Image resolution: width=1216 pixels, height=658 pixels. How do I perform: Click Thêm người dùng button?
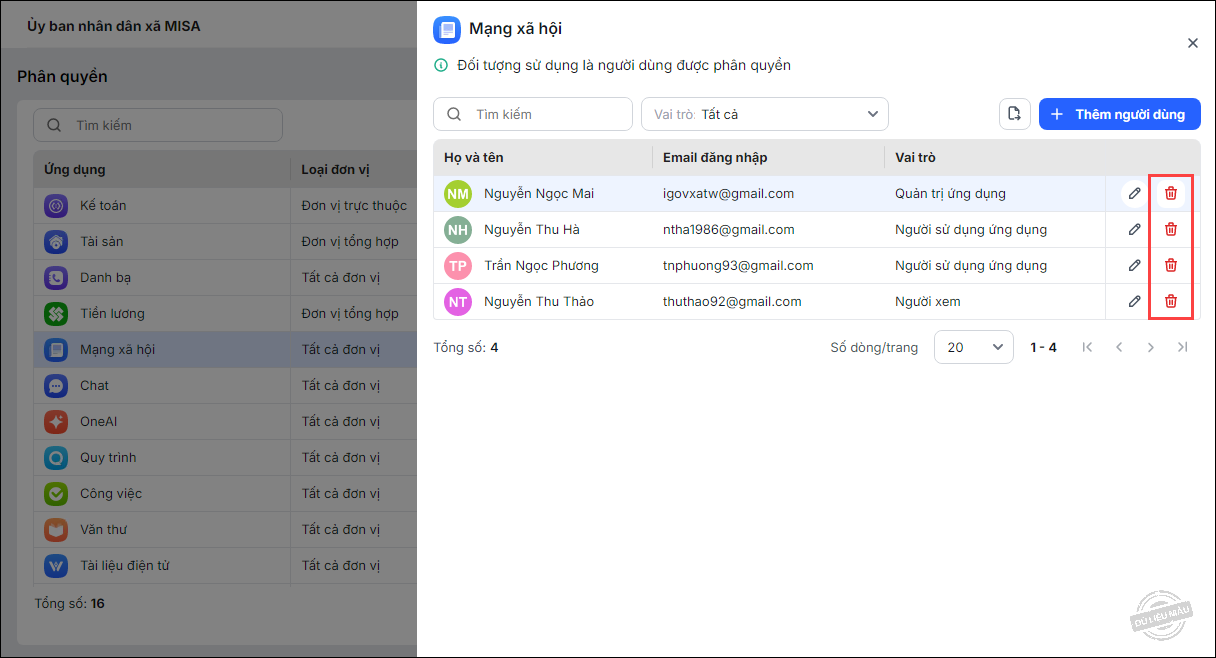[x=1119, y=114]
